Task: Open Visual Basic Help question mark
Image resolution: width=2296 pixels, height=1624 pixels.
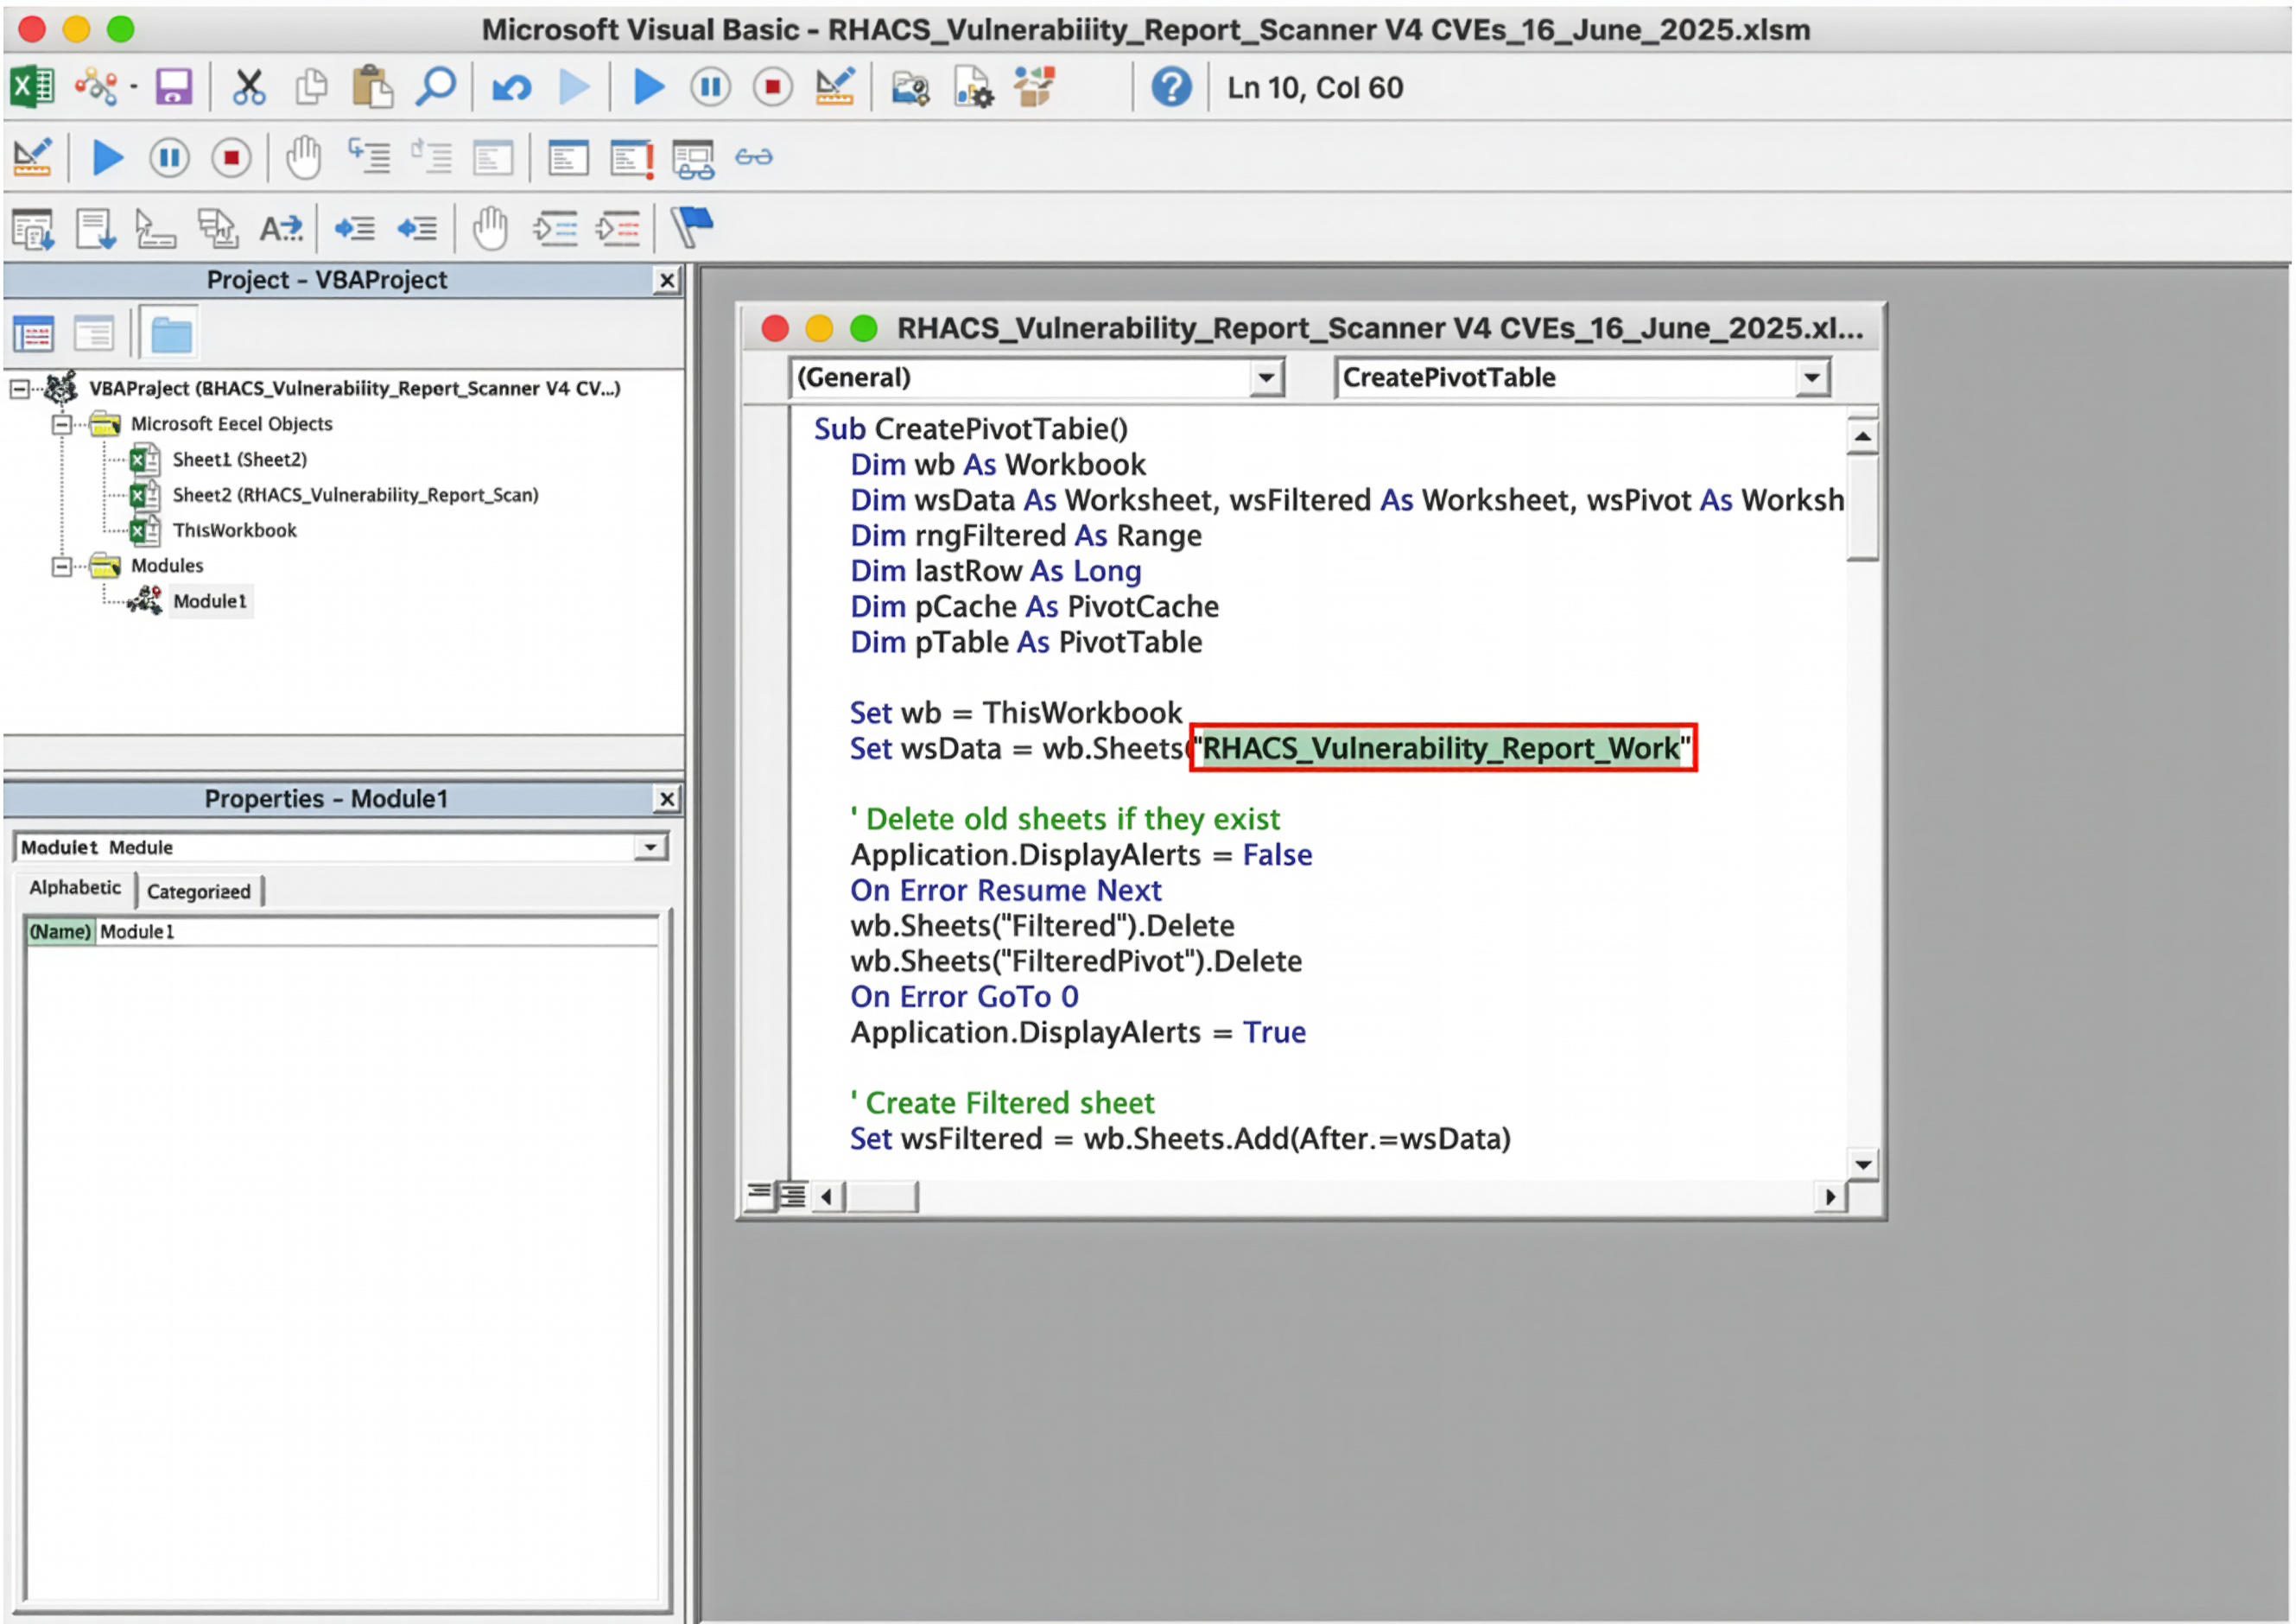Action: (1172, 88)
